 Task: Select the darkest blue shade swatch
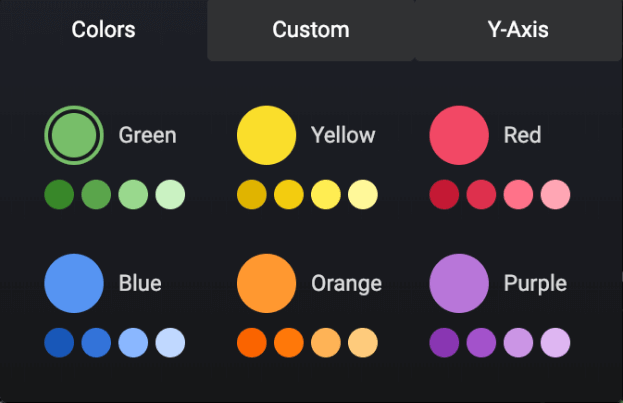pos(59,343)
